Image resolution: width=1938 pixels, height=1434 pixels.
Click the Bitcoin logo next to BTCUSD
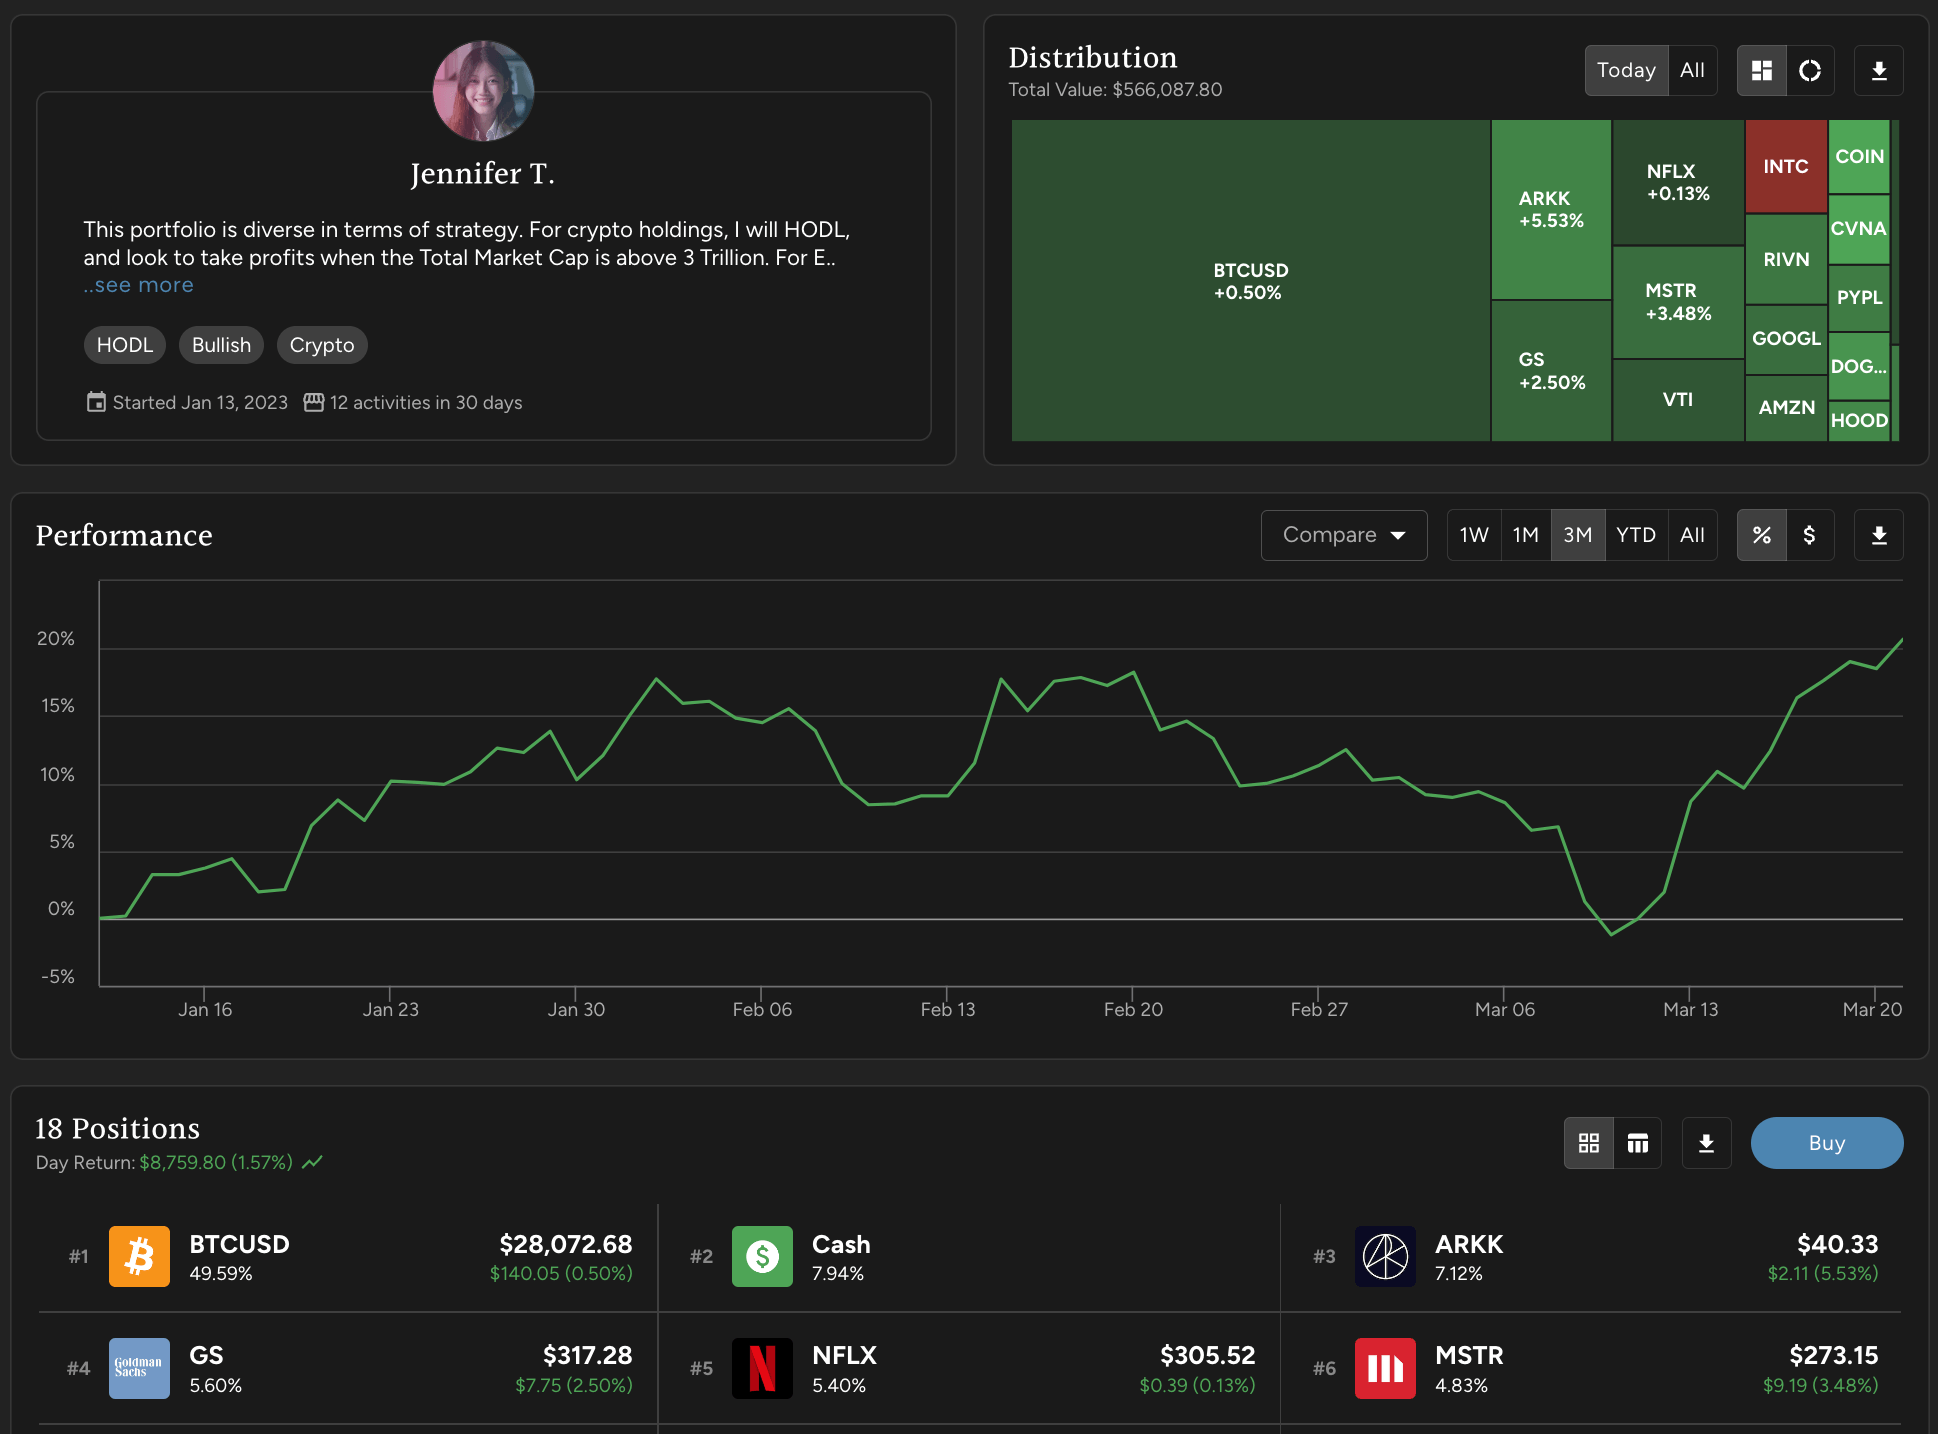coord(139,1257)
